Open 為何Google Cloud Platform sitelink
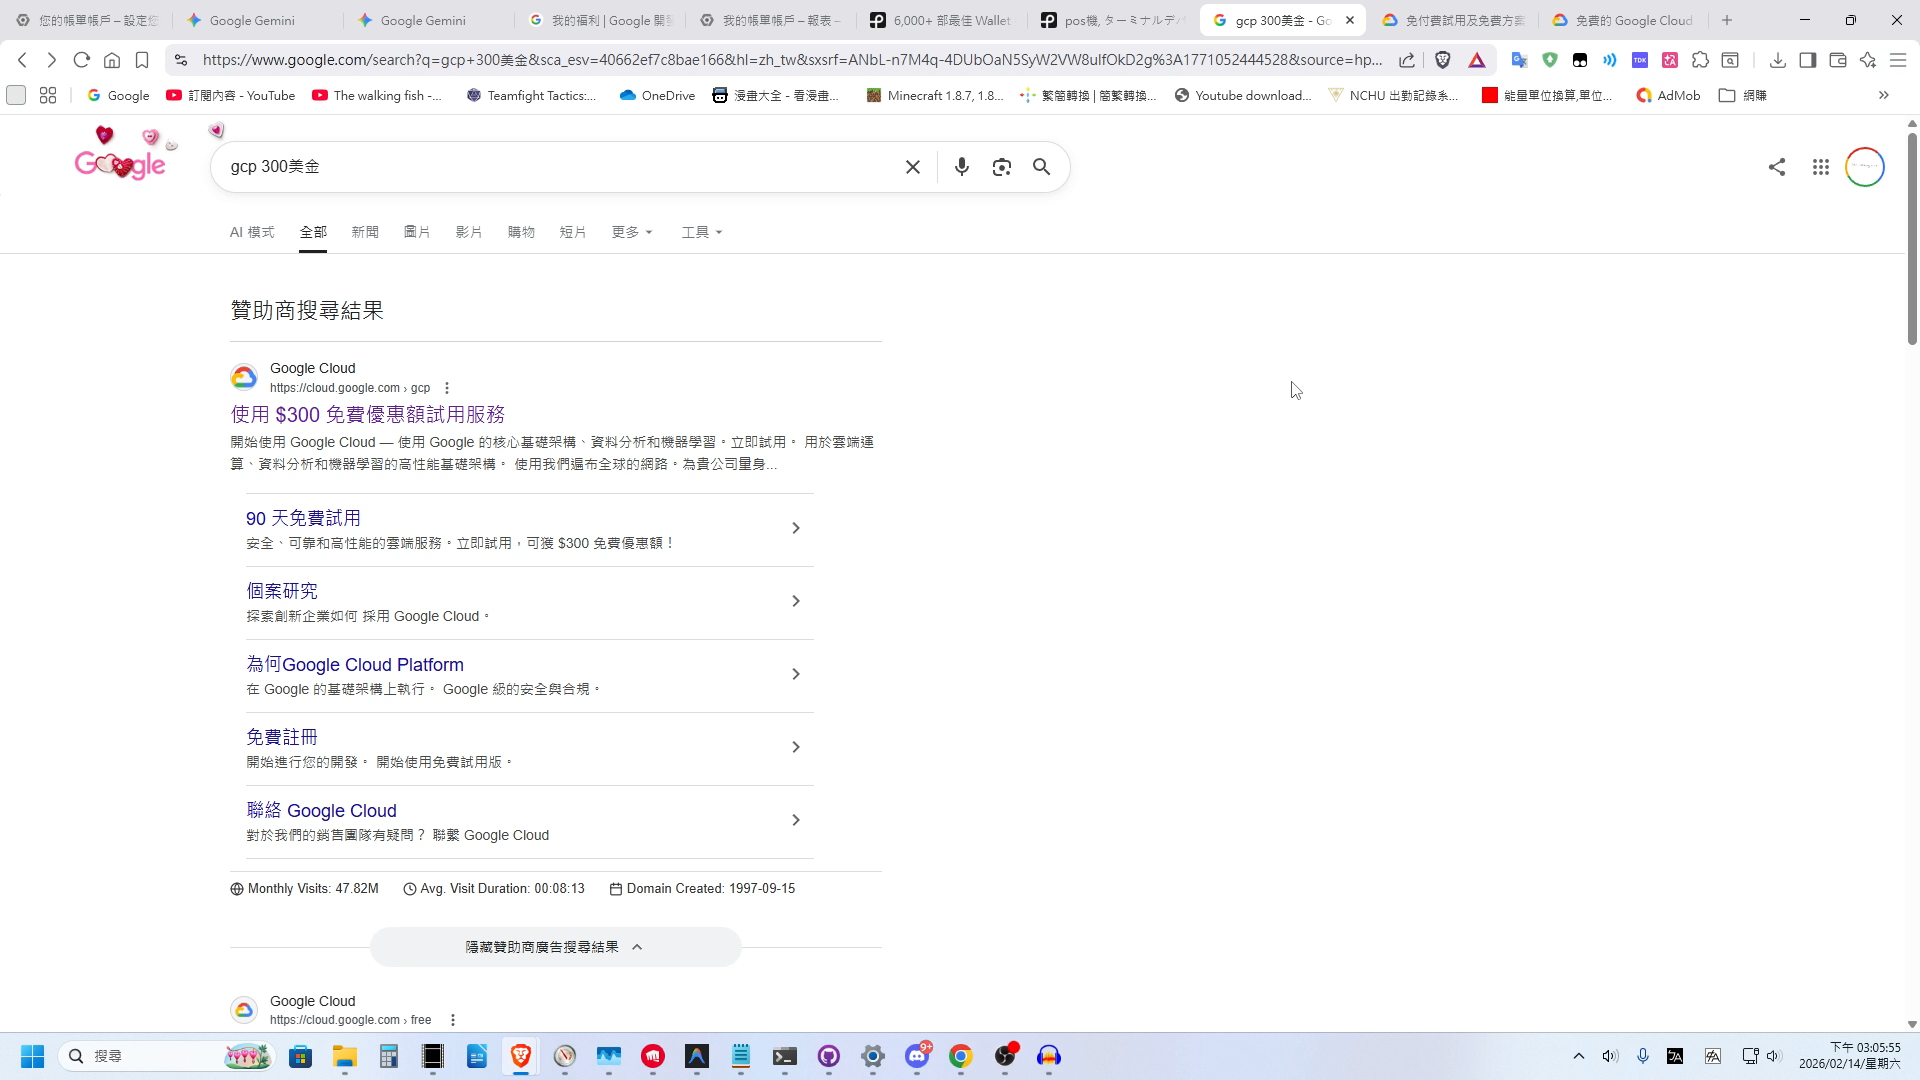Screen dimensions: 1920x1080 355,665
